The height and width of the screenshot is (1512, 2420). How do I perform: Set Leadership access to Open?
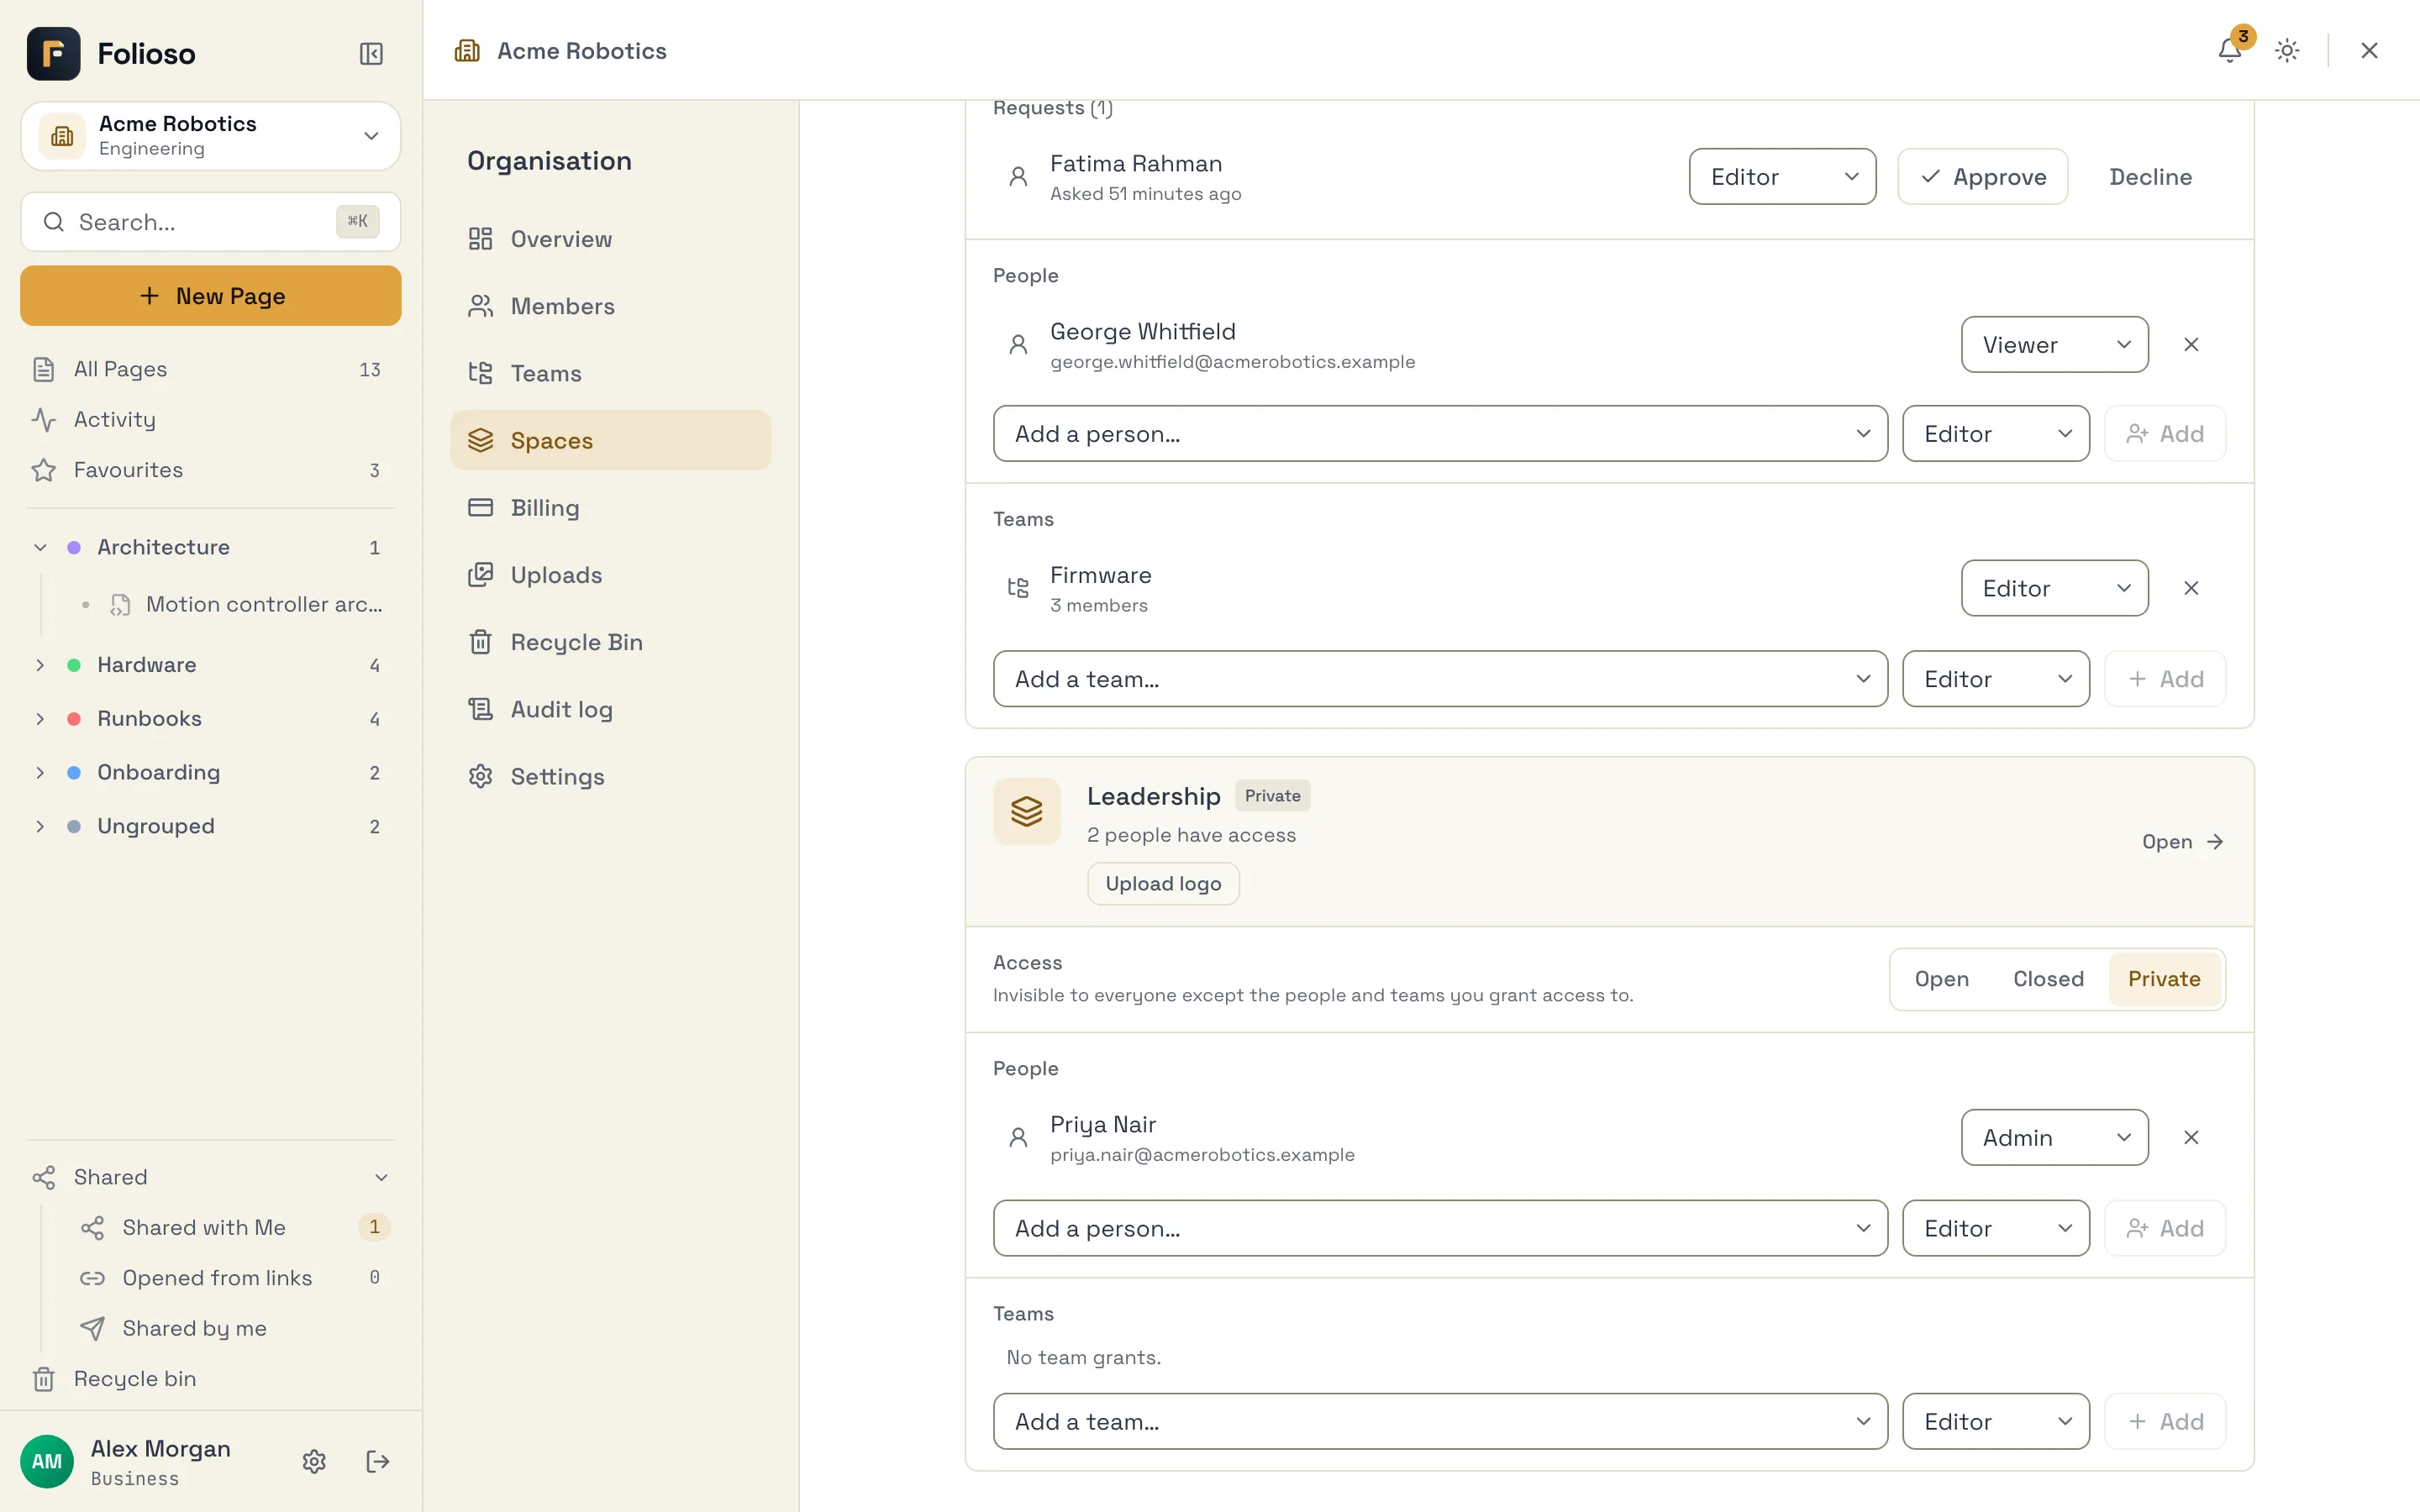pyautogui.click(x=1941, y=979)
